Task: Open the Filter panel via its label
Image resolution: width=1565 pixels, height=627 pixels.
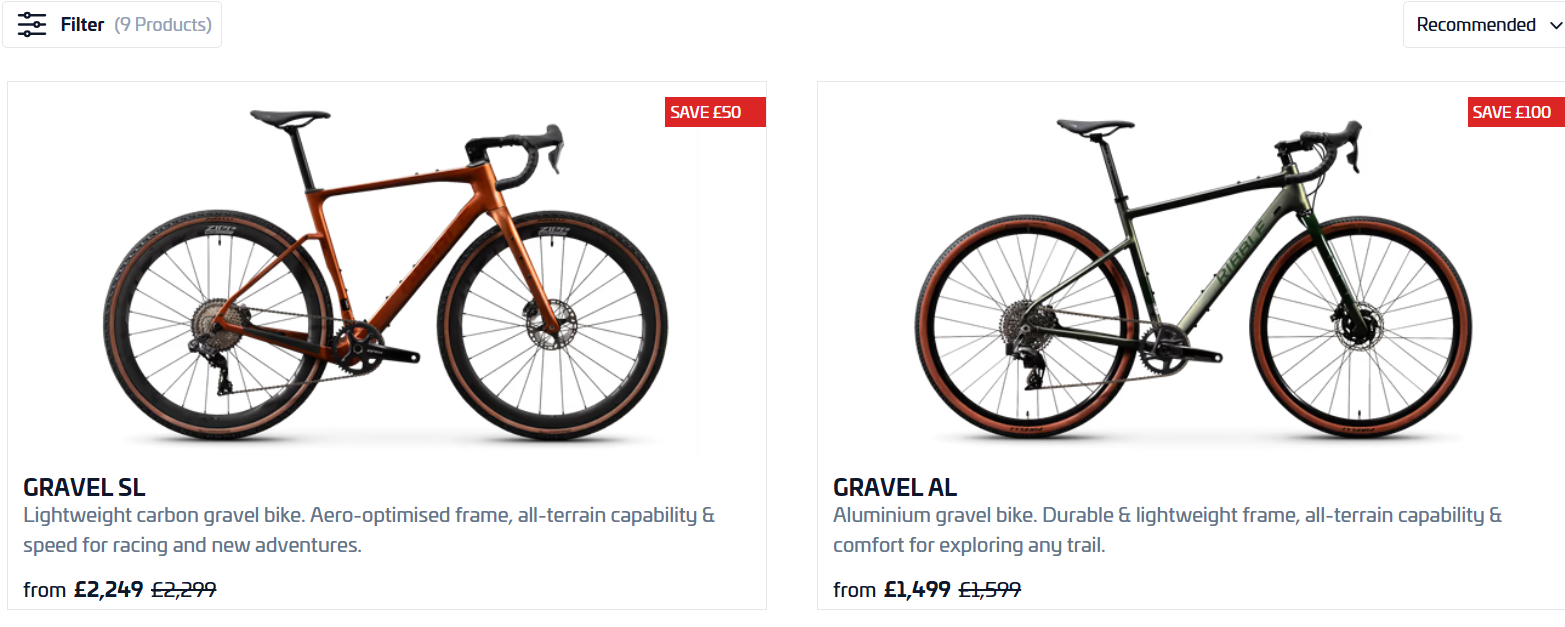Action: [x=82, y=25]
